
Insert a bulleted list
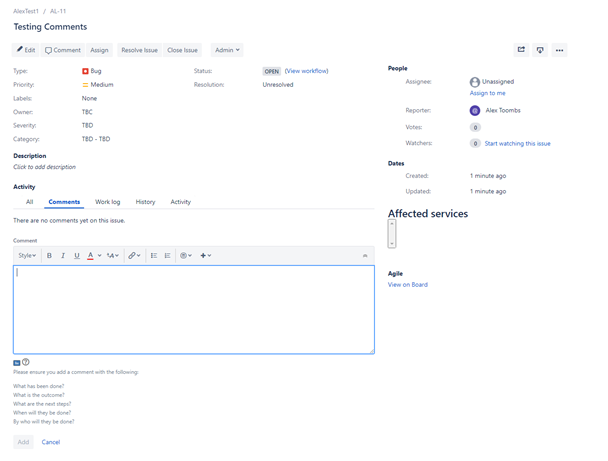pyautogui.click(x=154, y=256)
